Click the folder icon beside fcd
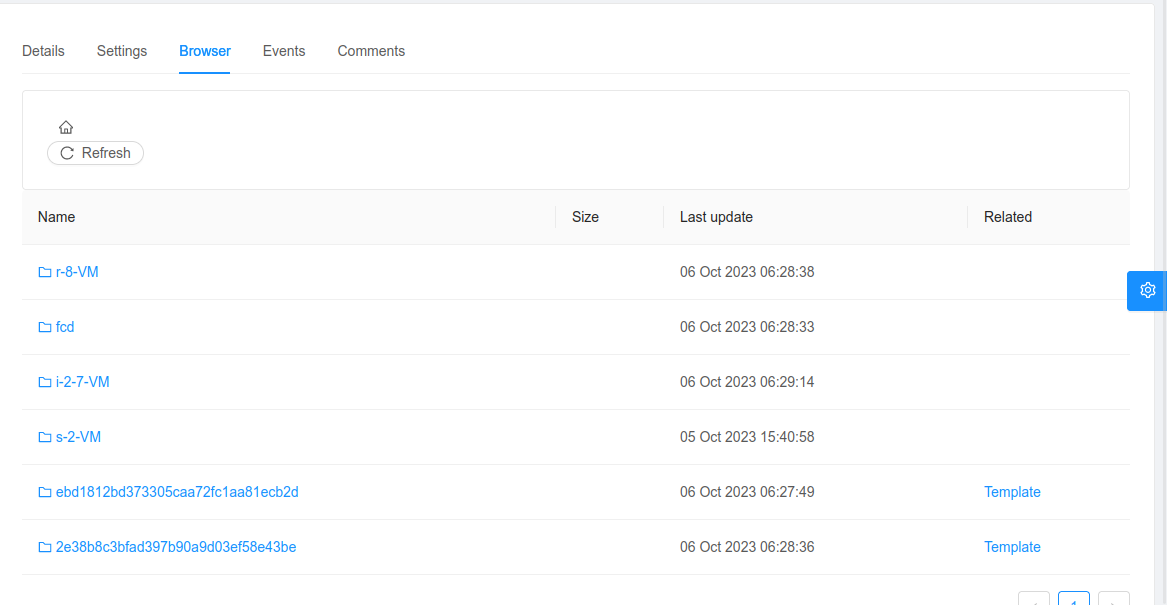The width and height of the screenshot is (1167, 605). (44, 326)
